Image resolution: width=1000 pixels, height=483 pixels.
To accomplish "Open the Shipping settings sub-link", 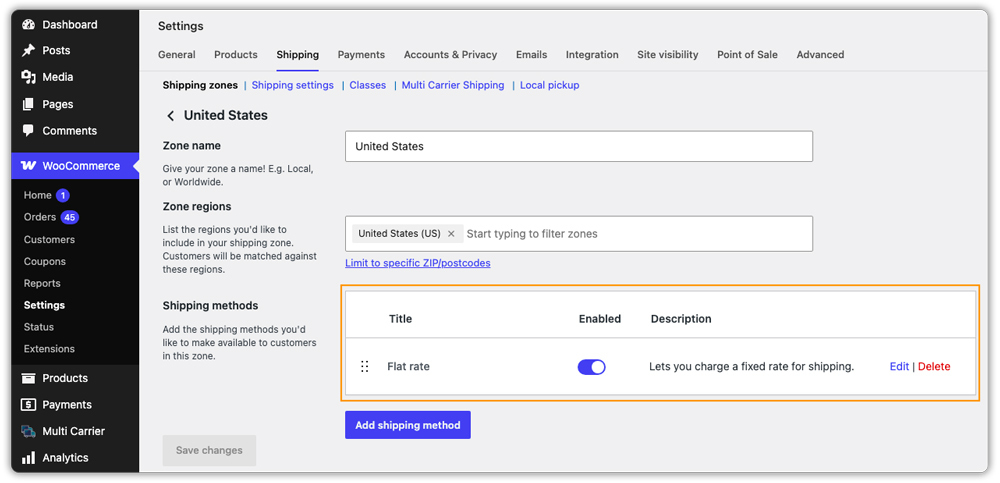I will 293,85.
